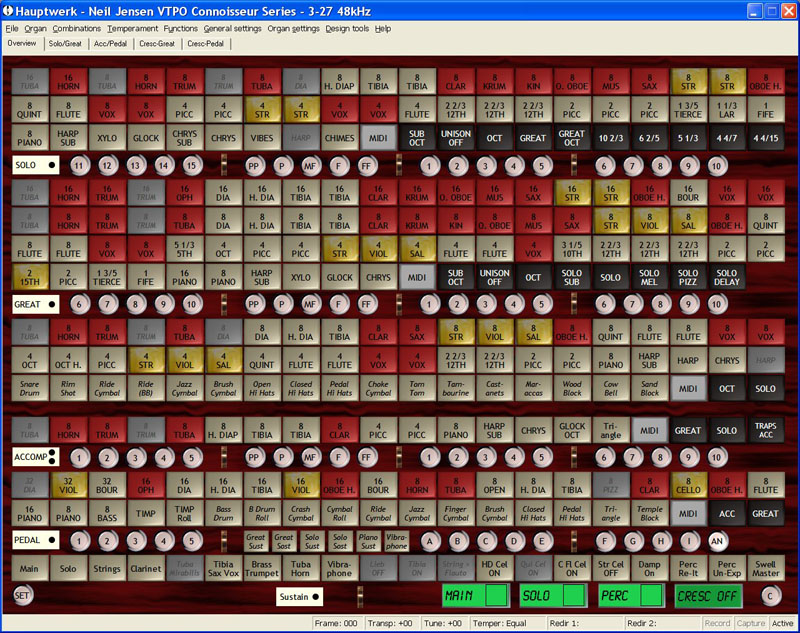Image resolution: width=800 pixels, height=633 pixels.
Task: Switch to the Solo/Great tab
Action: click(x=65, y=44)
